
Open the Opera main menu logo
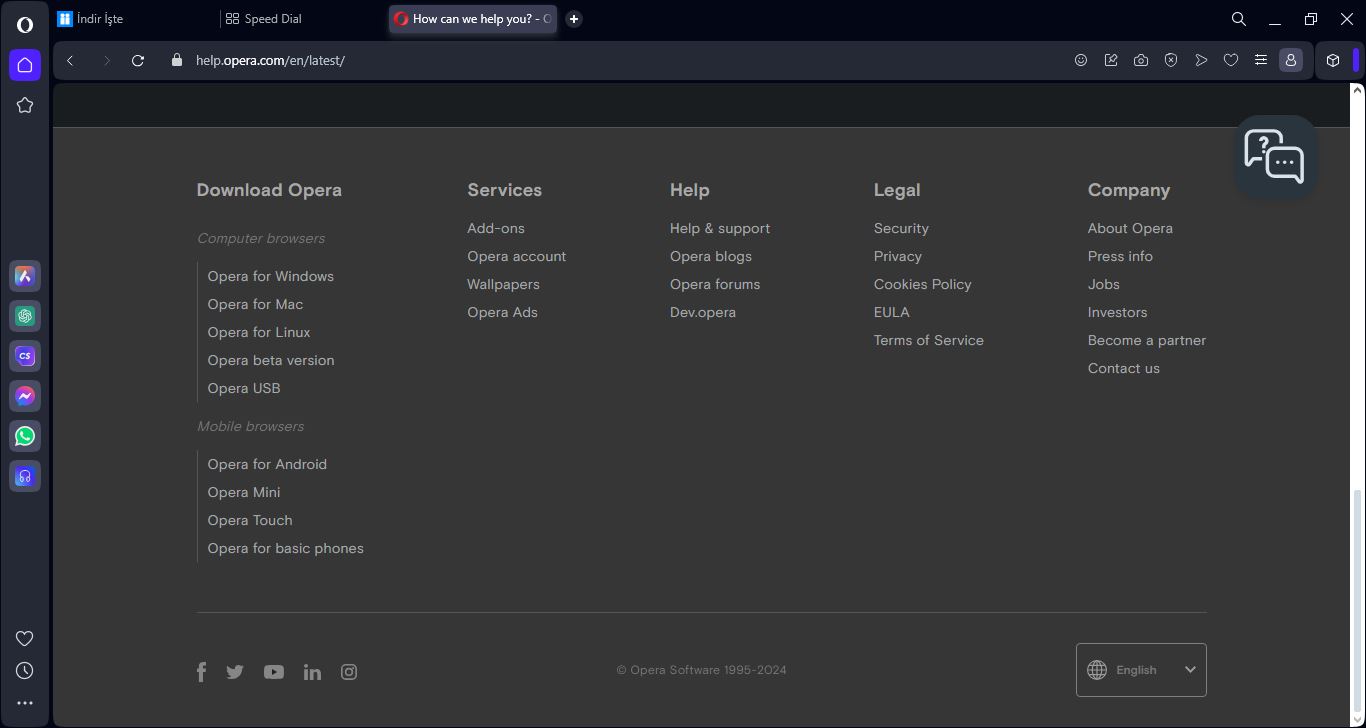tap(25, 25)
